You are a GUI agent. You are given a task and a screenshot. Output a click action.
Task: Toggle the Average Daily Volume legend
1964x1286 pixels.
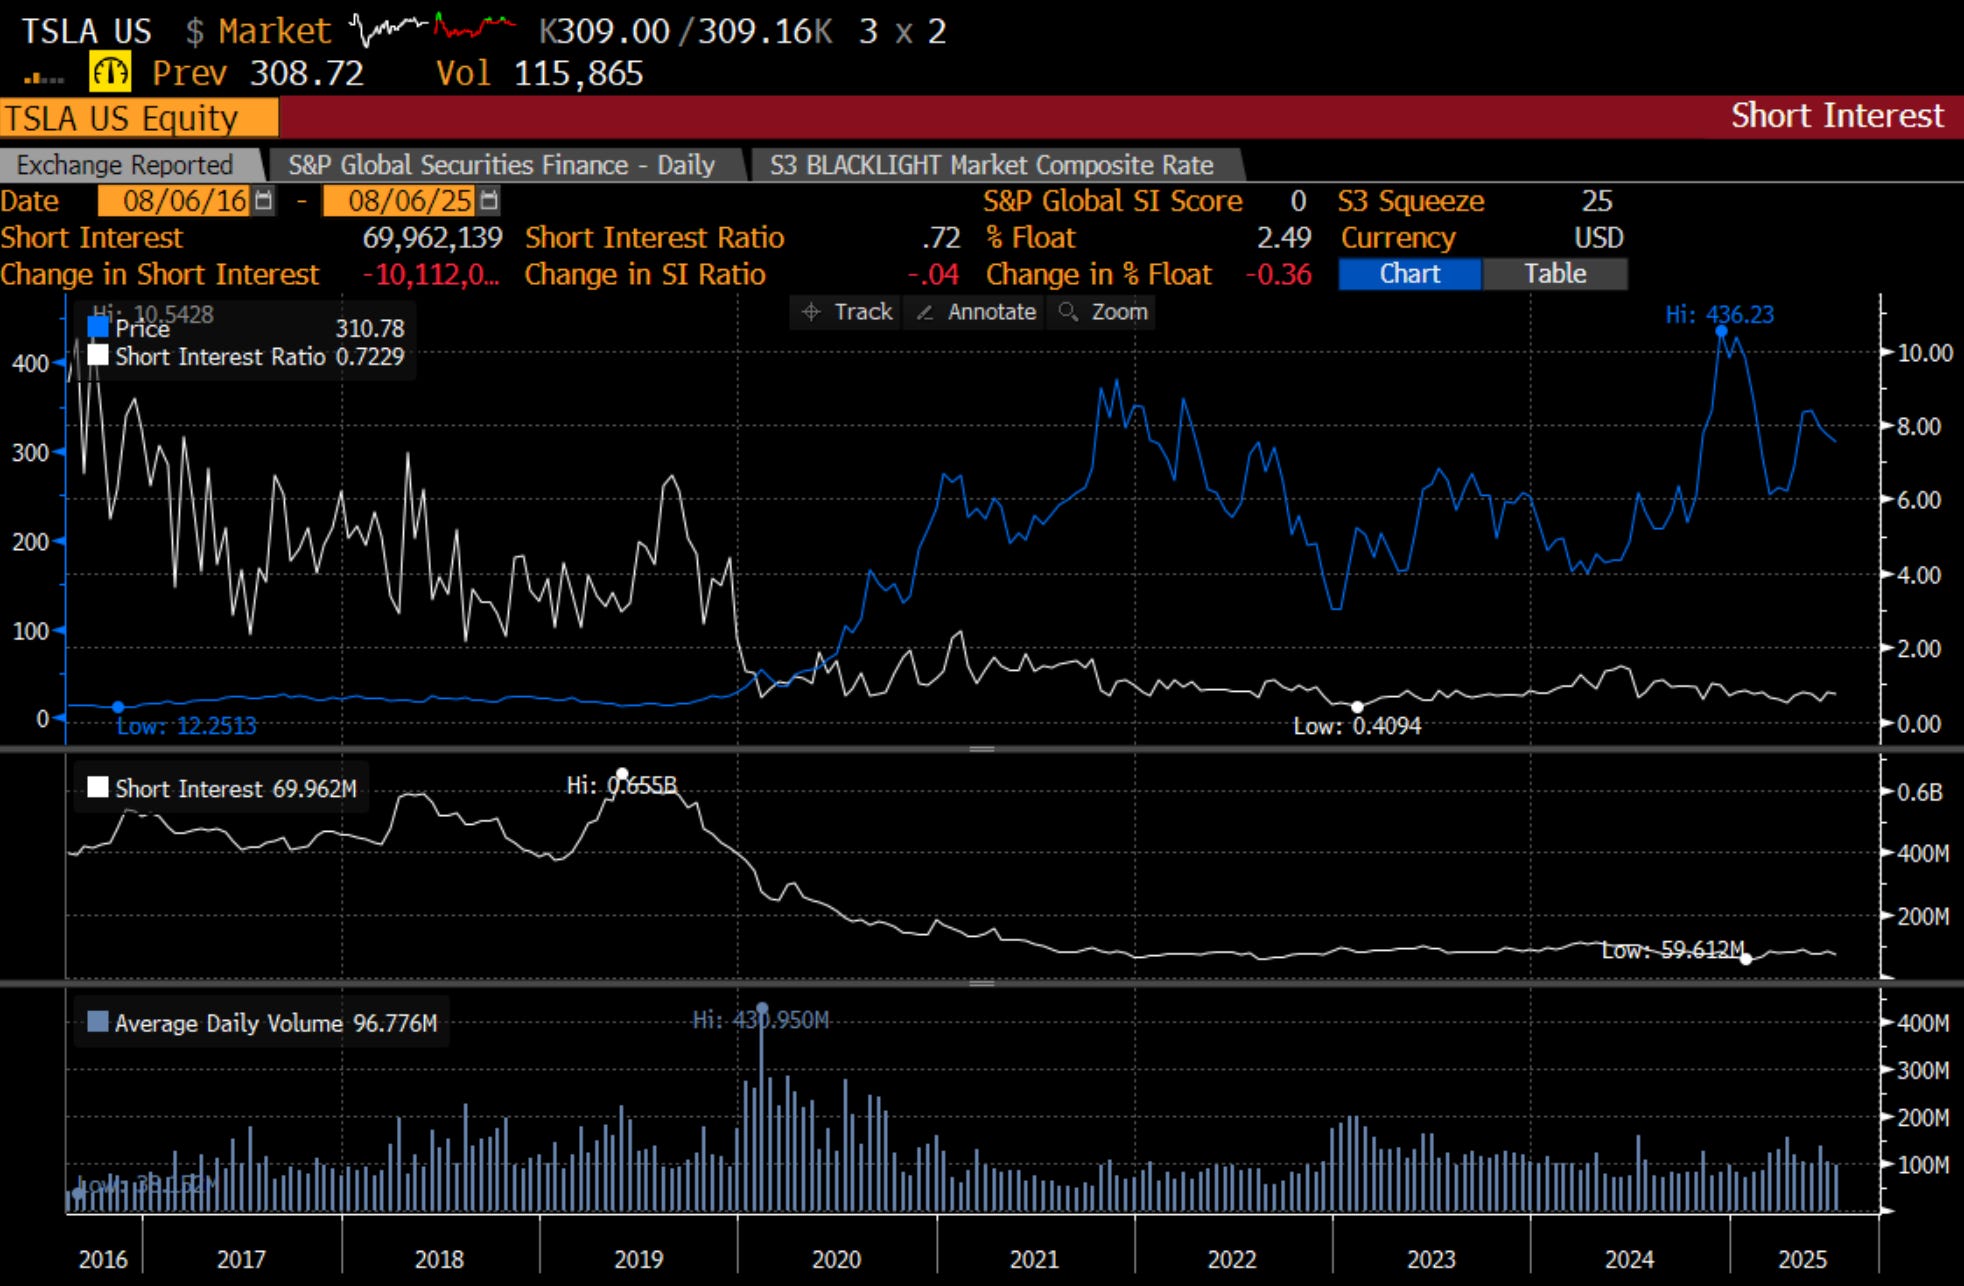[x=98, y=1022]
